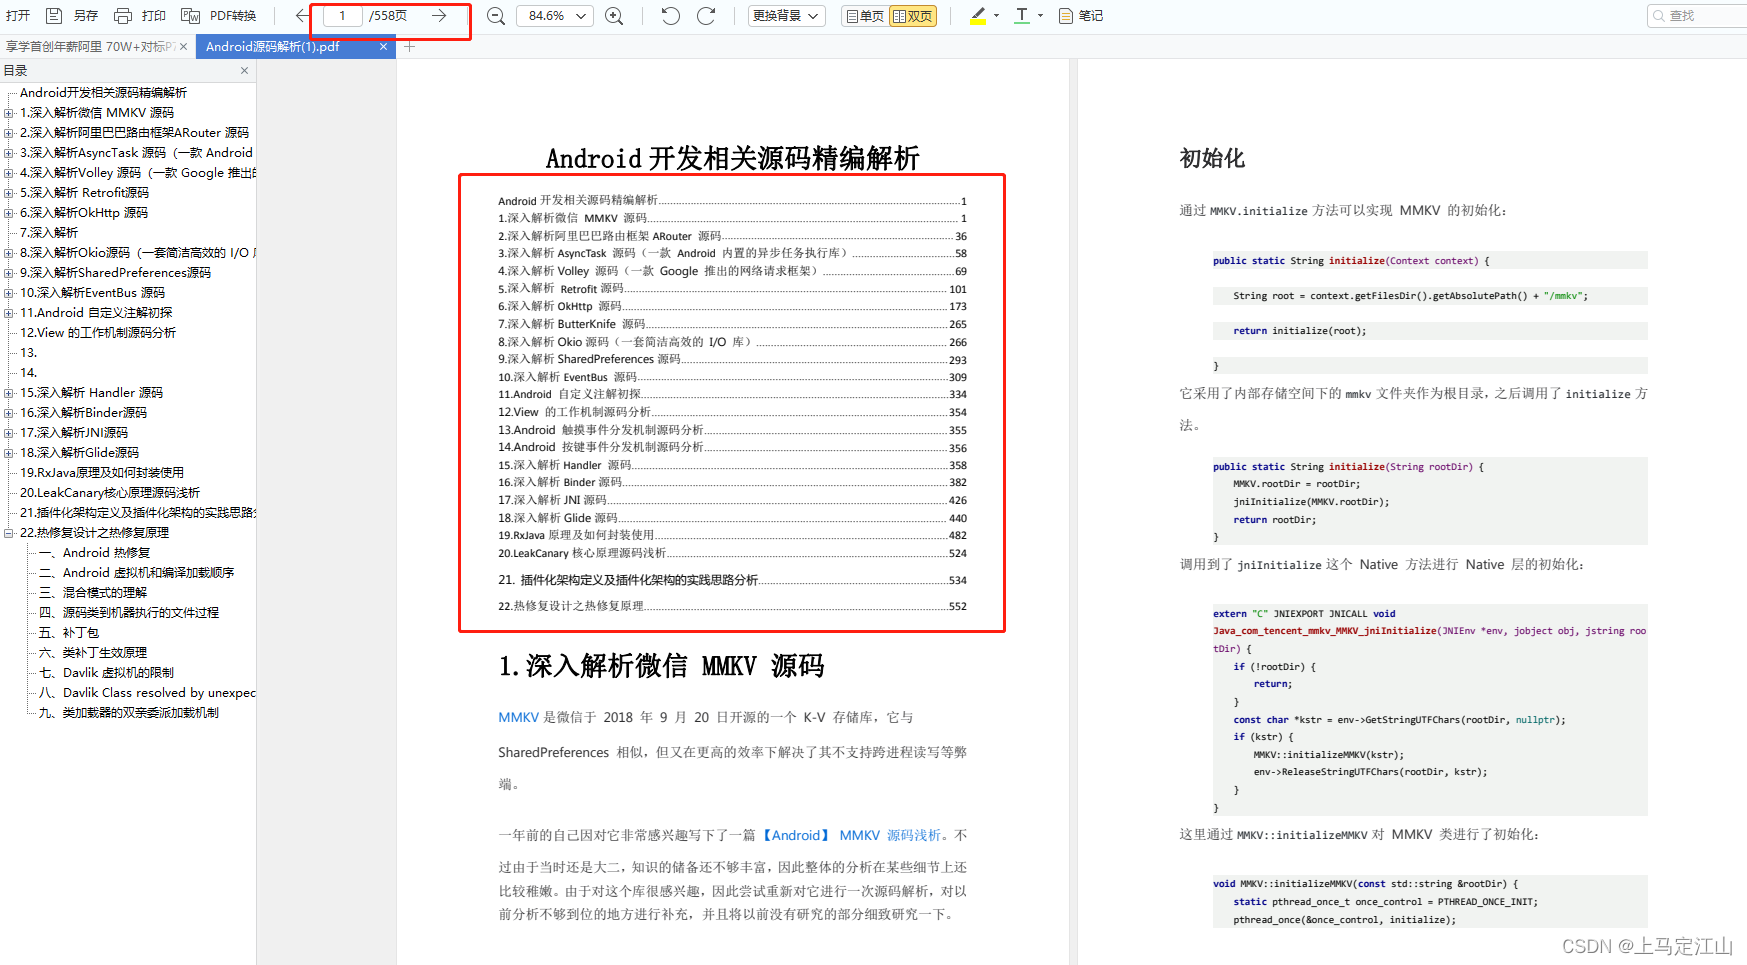
Task: Expand outline node 4.深入解析Volley 源码
Action: (x=9, y=173)
